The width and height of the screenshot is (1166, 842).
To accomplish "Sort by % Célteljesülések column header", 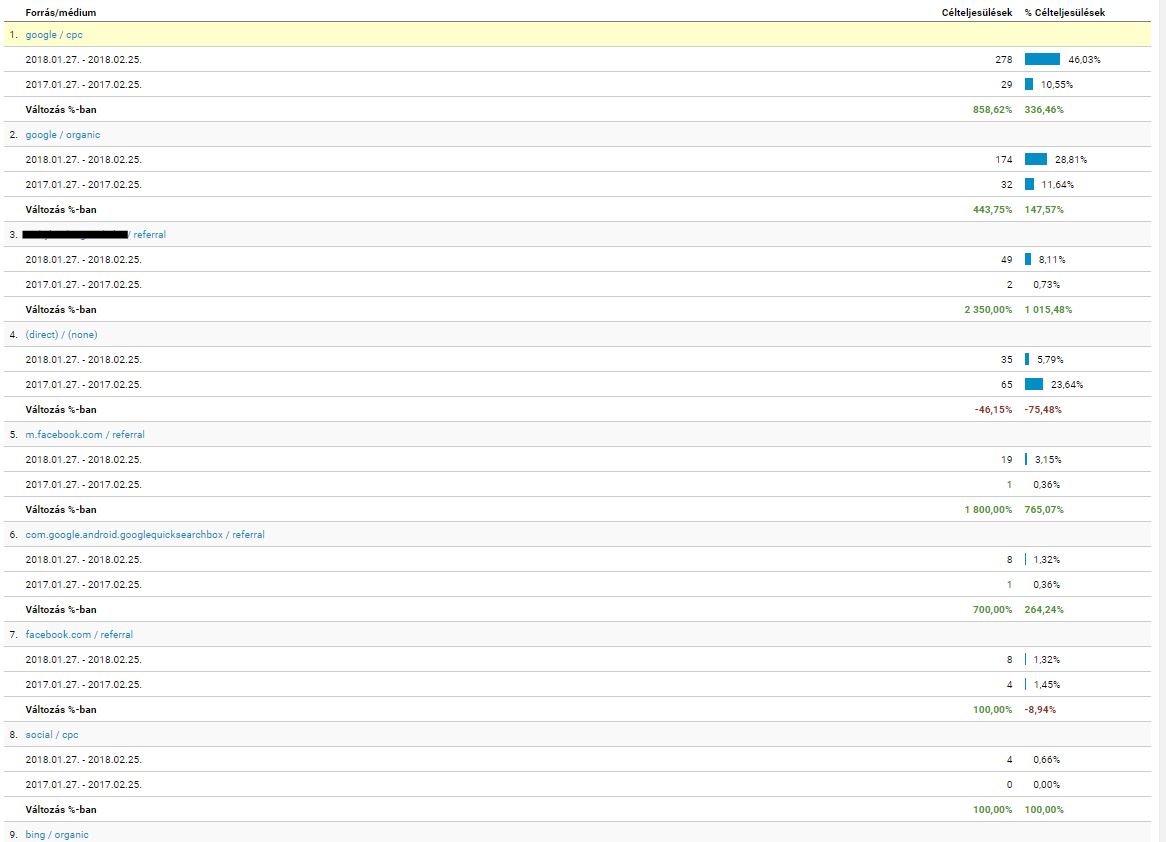I will pyautogui.click(x=1064, y=12).
